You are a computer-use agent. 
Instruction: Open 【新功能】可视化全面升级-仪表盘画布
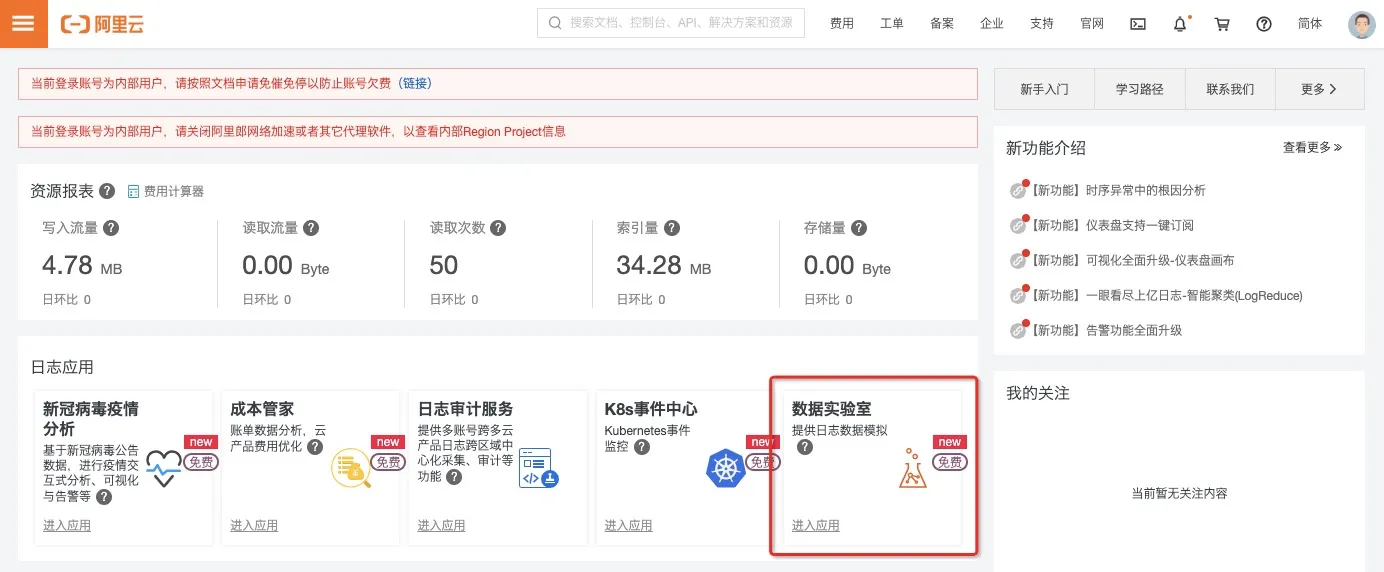click(x=1132, y=260)
